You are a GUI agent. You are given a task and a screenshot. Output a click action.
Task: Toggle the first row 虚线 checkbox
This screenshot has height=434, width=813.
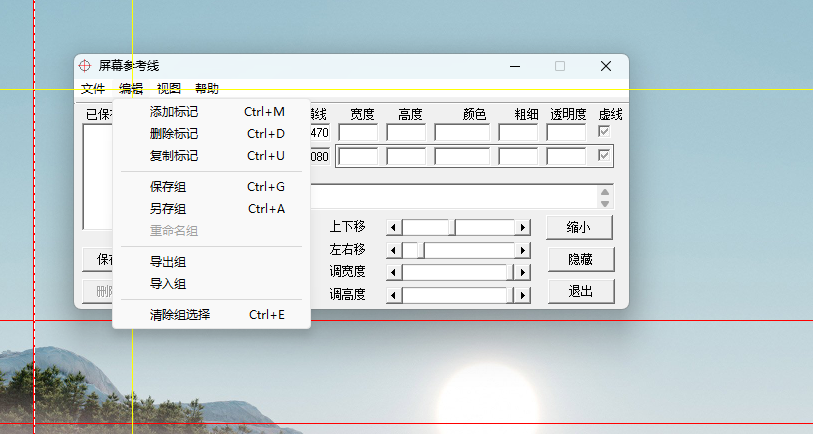604,131
